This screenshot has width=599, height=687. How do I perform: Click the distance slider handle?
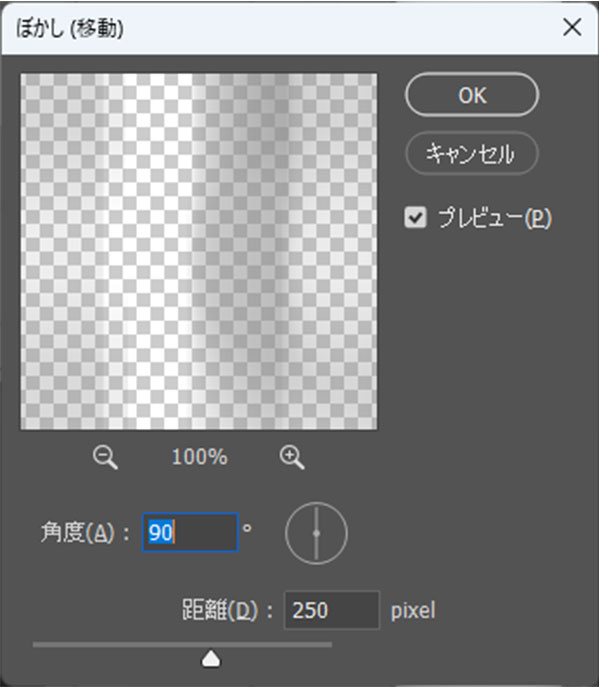point(211,659)
